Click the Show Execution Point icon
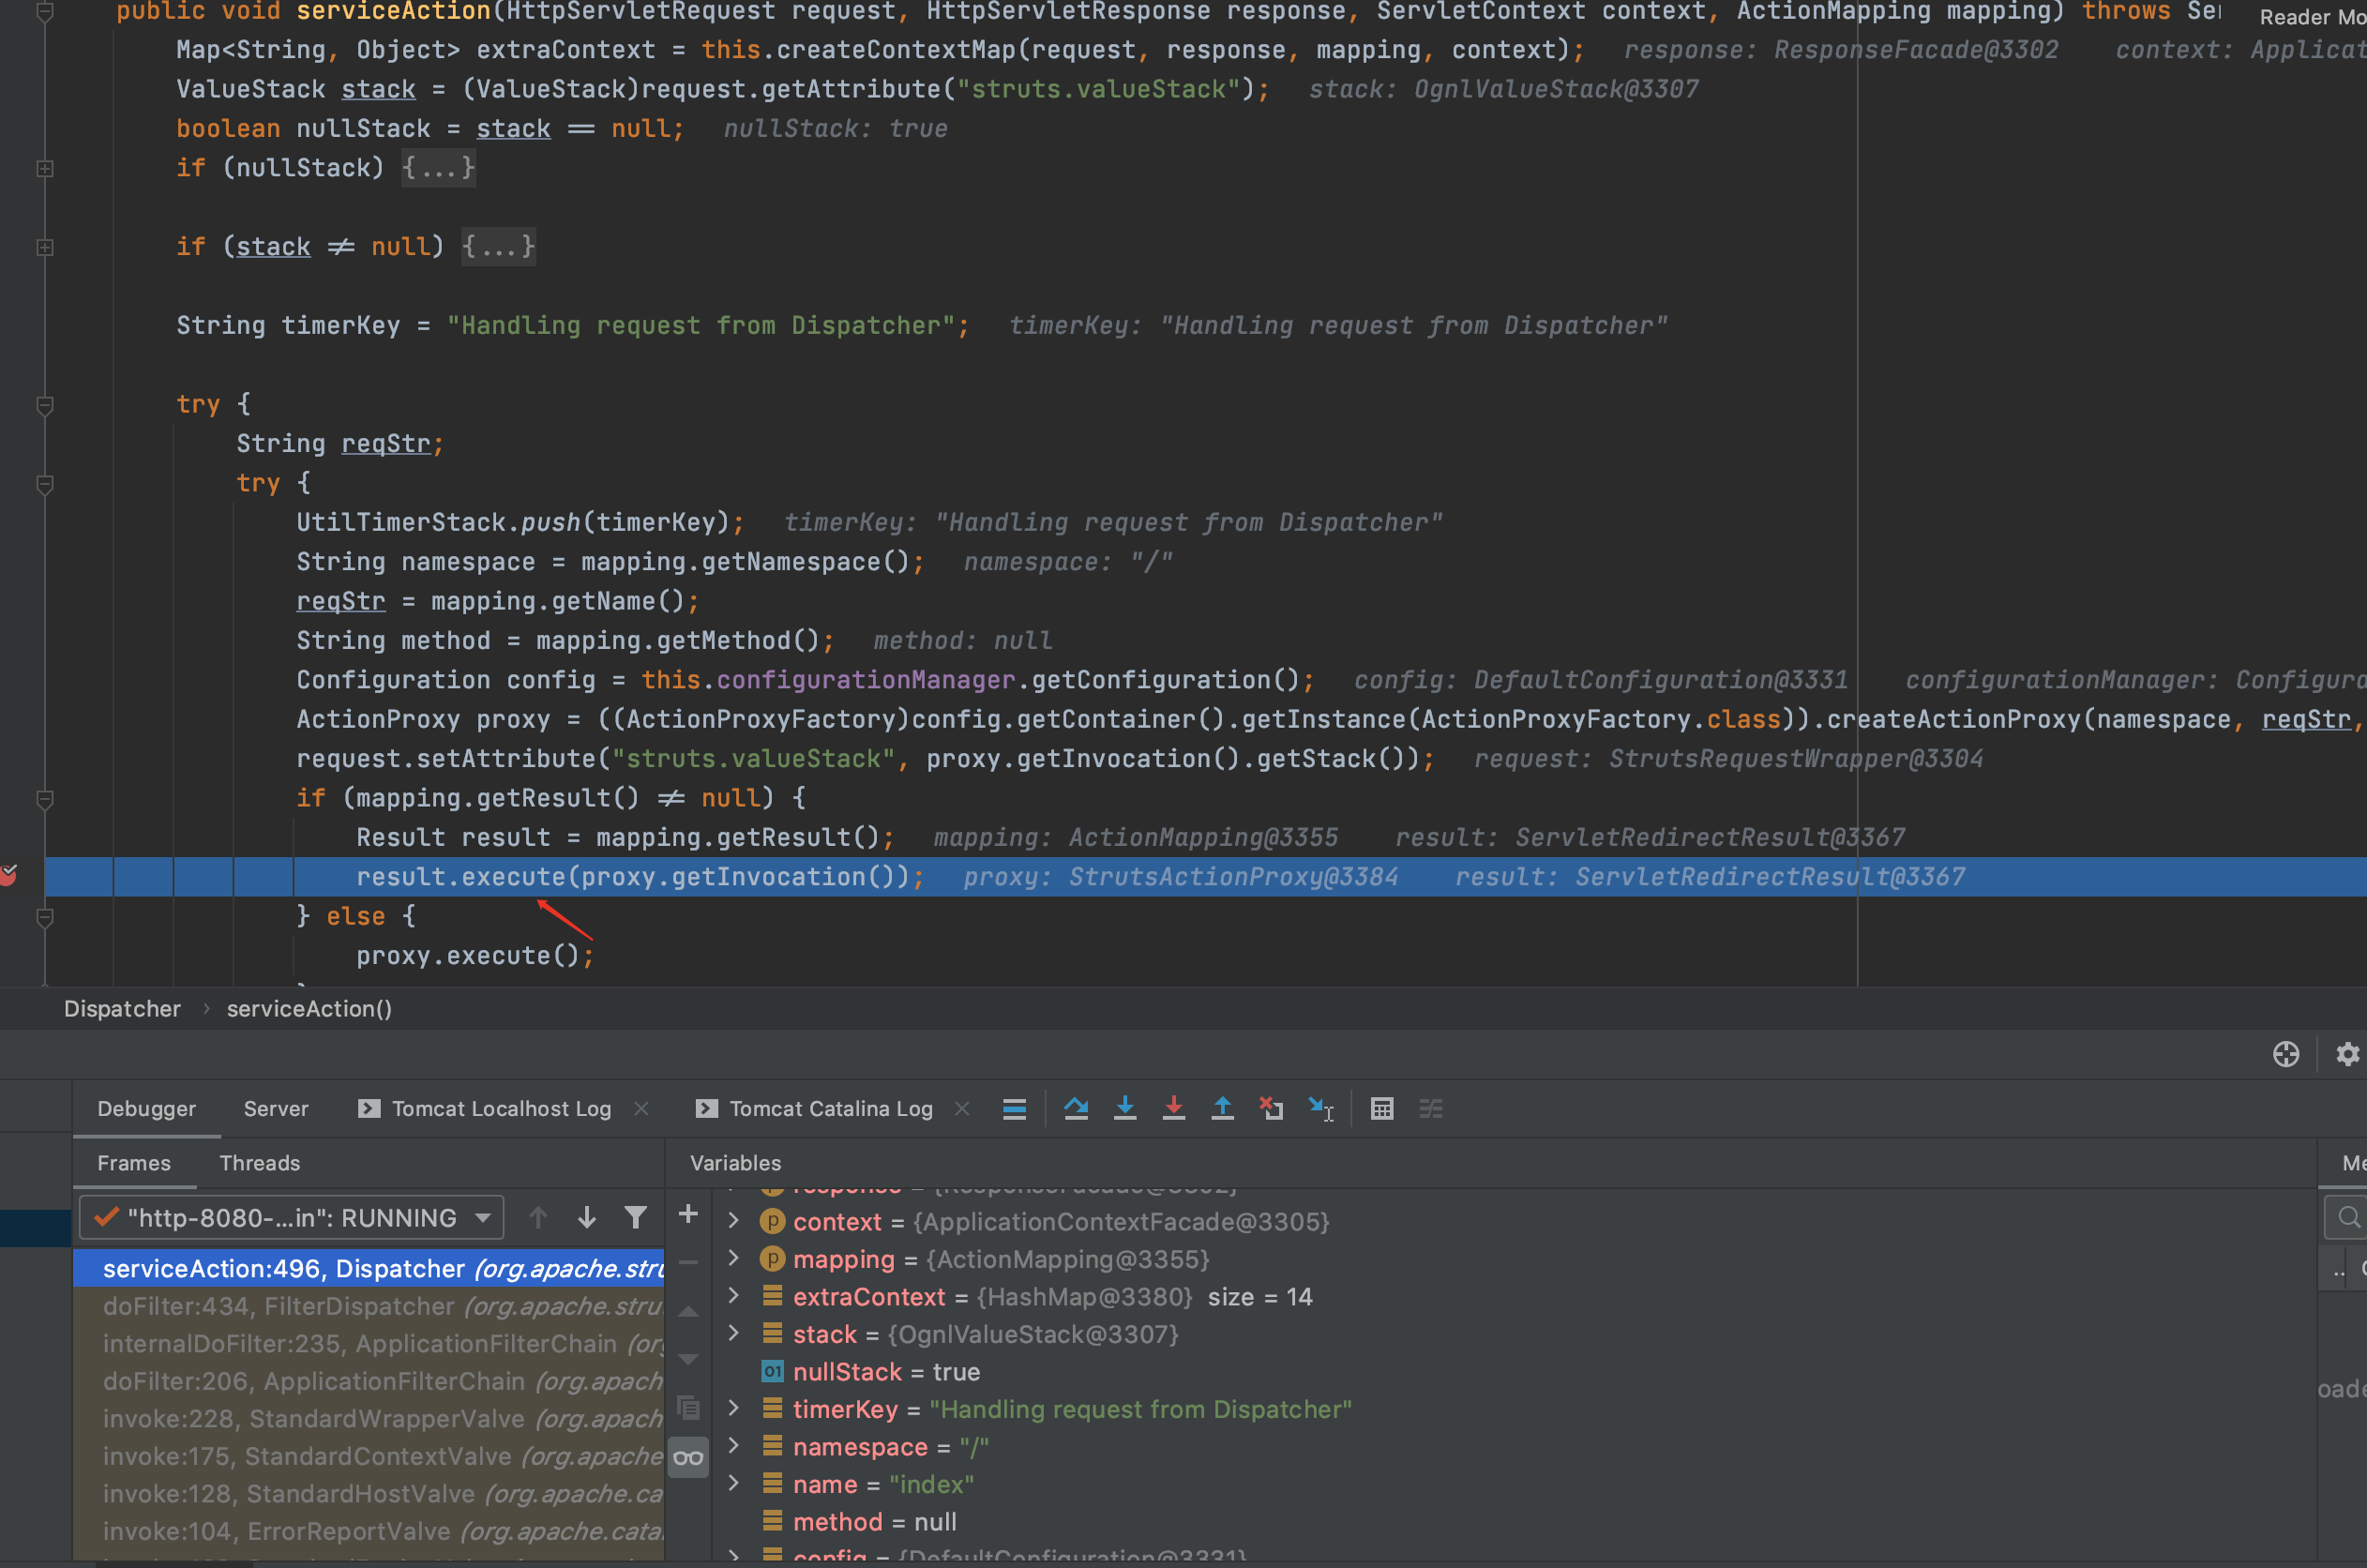The width and height of the screenshot is (2367, 1568). pos(1014,1108)
